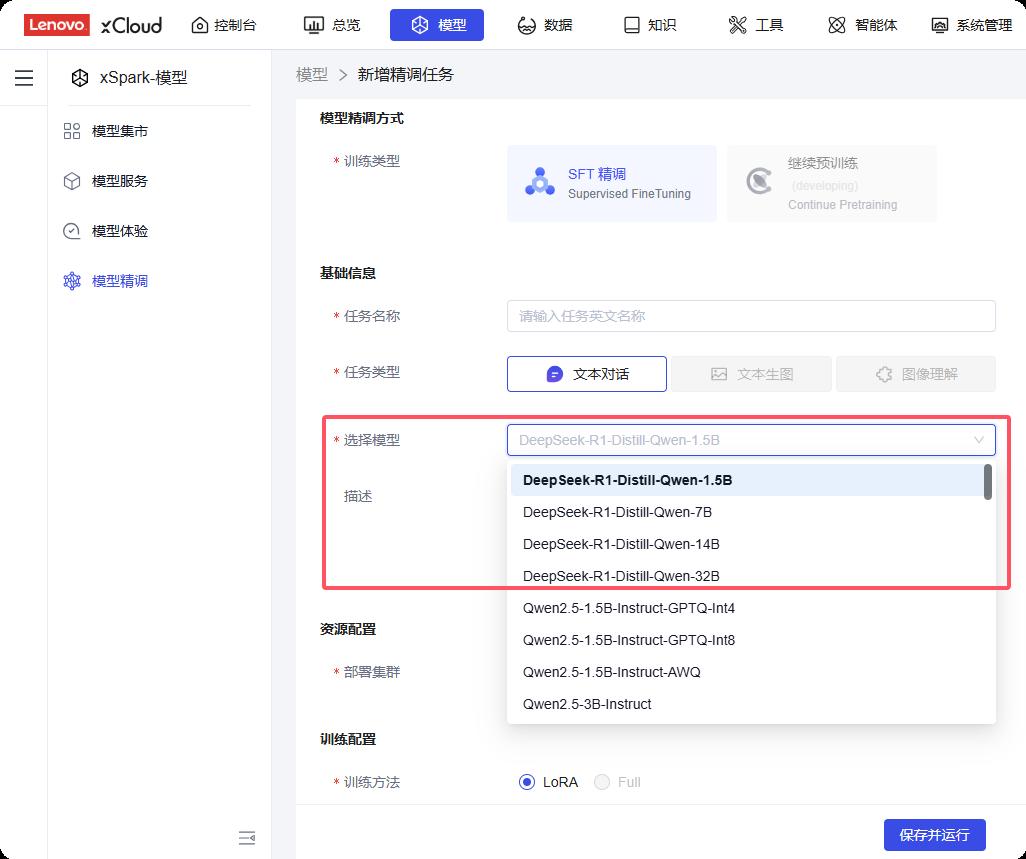Click the 数据 icon in top navigation
This screenshot has width=1026, height=859.
click(526, 25)
